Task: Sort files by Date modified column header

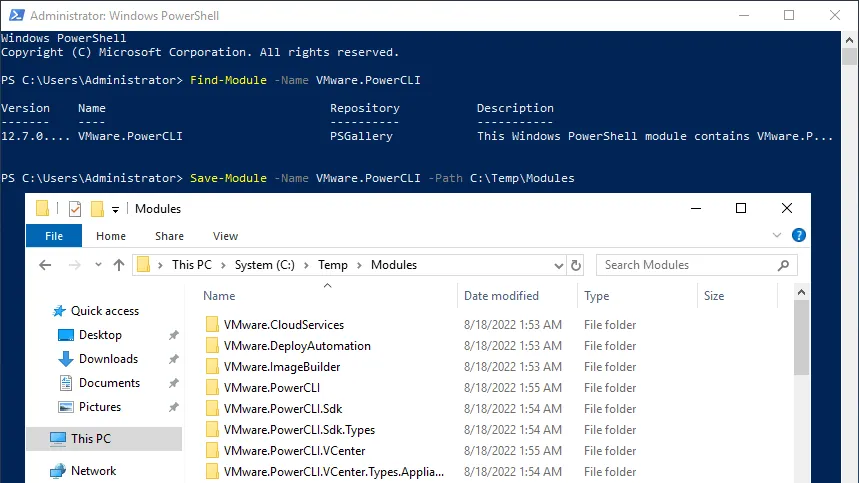Action: point(501,296)
